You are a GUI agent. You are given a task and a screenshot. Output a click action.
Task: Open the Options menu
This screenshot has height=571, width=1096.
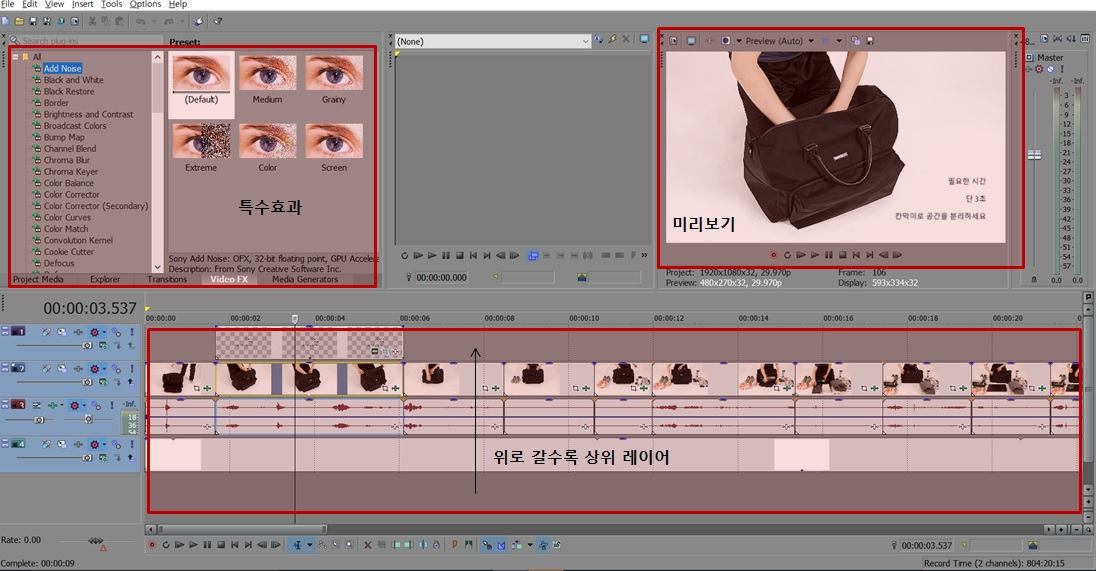145,4
